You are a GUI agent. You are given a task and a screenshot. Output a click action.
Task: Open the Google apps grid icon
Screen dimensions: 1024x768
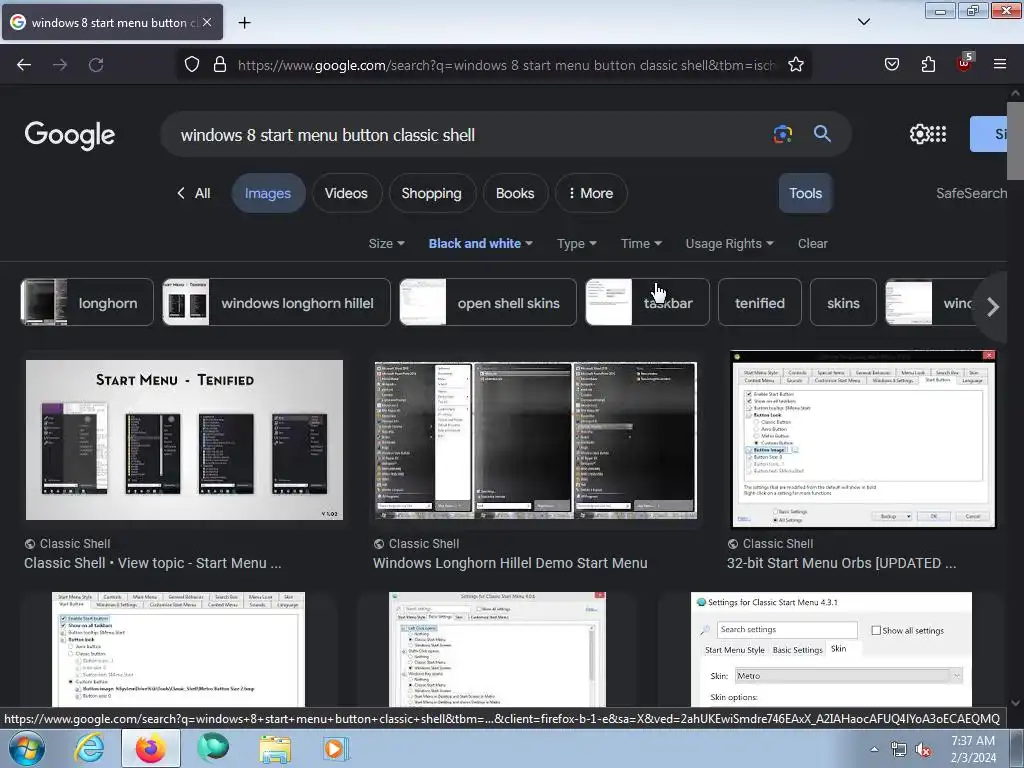938,134
